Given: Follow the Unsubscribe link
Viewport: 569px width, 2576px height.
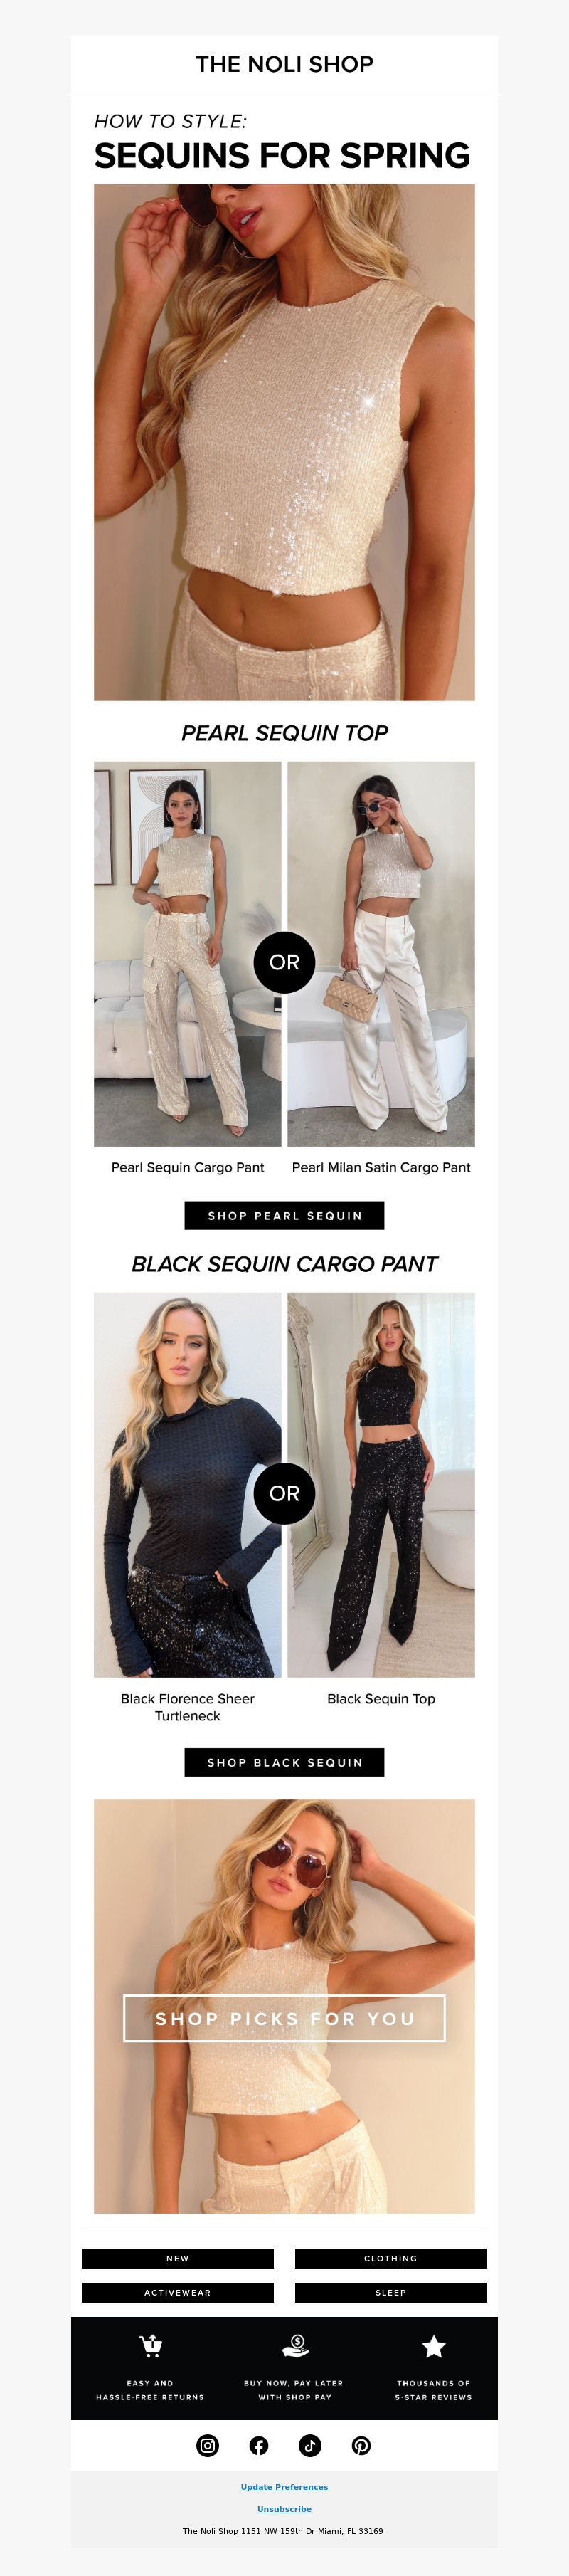Looking at the screenshot, I should pos(284,2509).
